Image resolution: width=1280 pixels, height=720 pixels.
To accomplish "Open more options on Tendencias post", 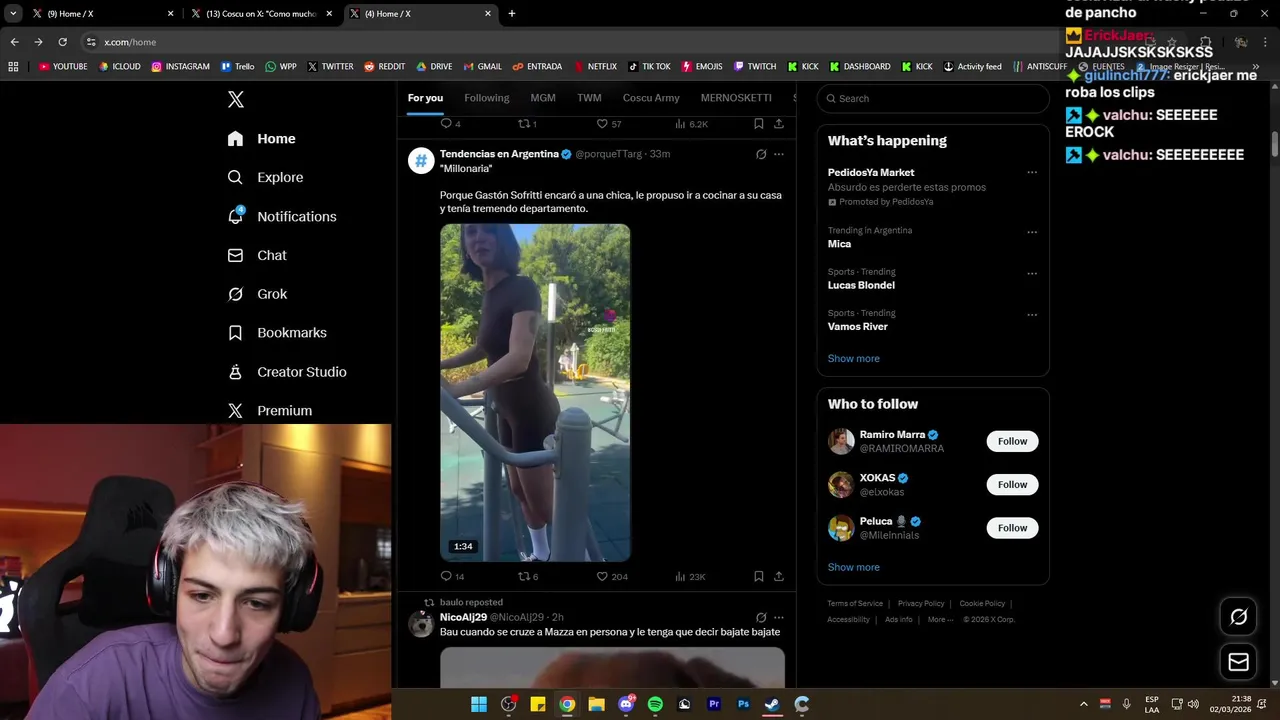I will click(x=779, y=154).
